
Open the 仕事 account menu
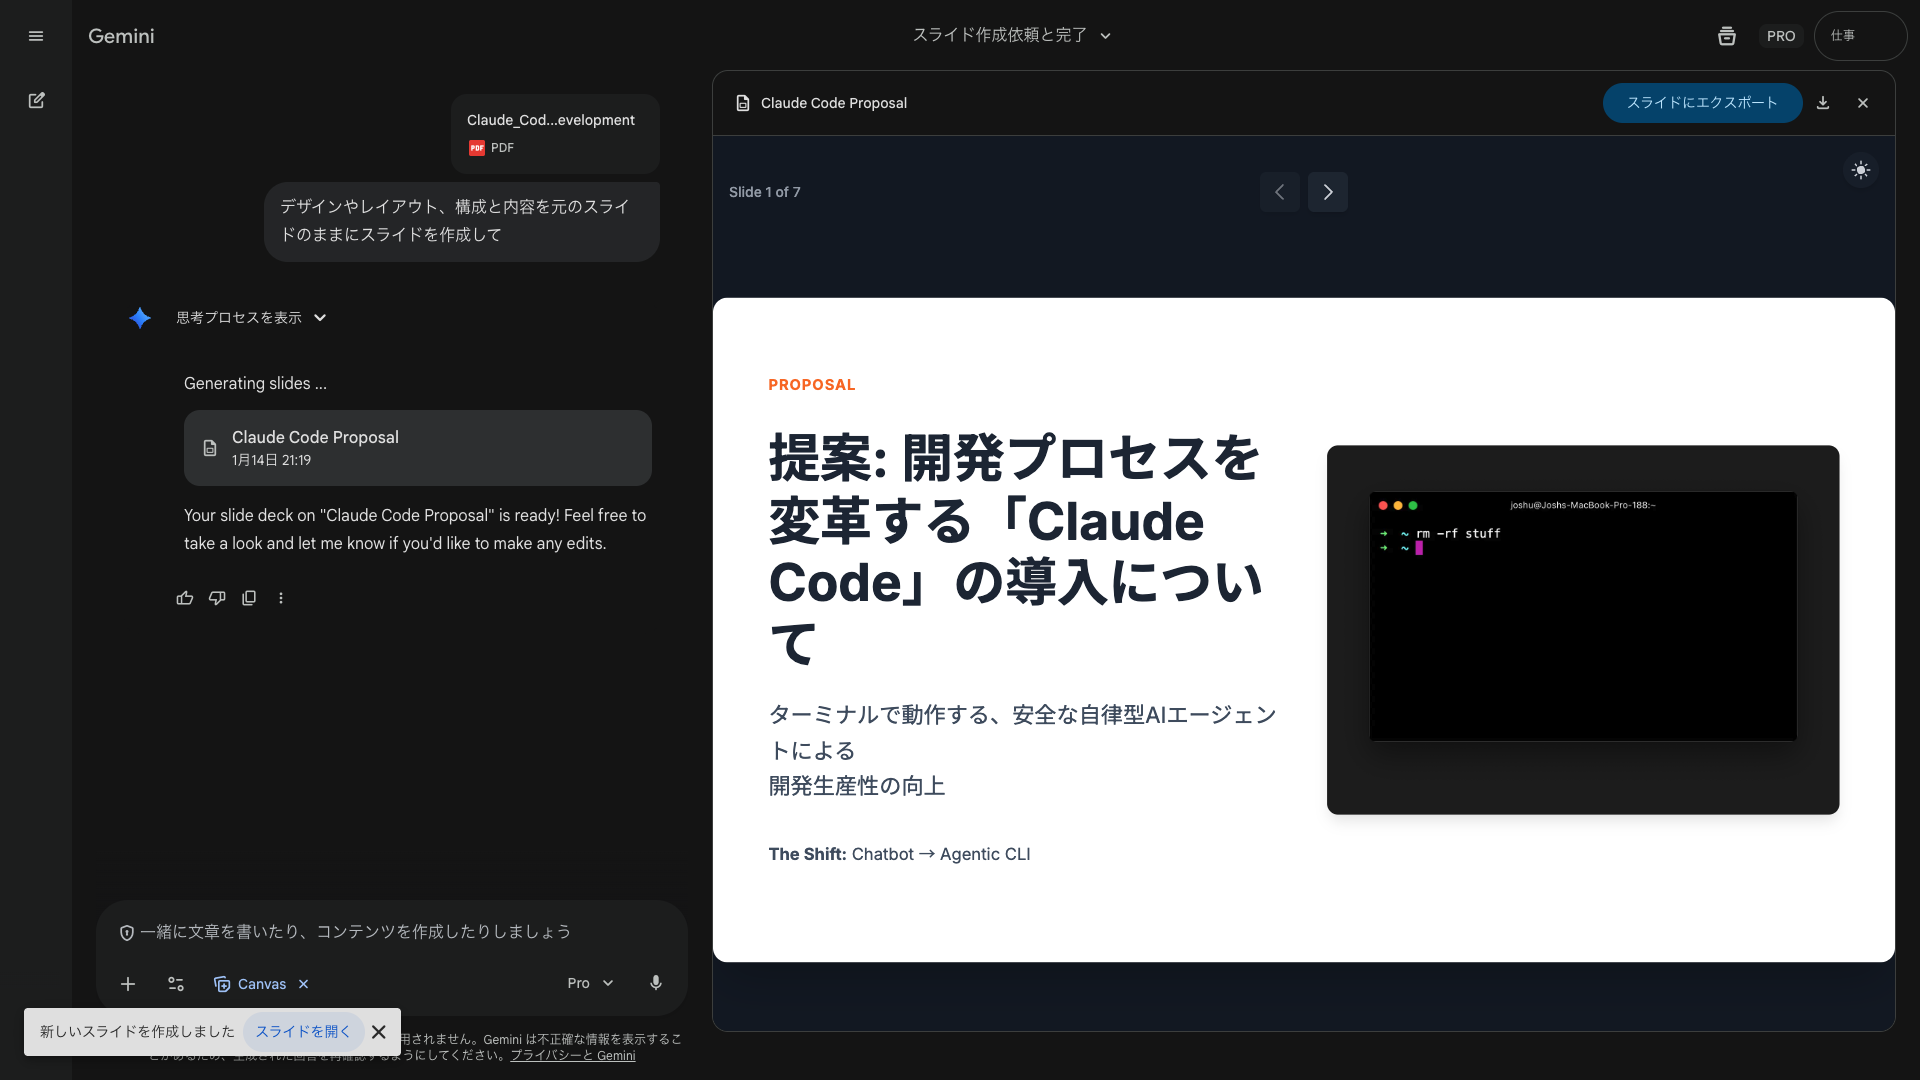[1860, 36]
